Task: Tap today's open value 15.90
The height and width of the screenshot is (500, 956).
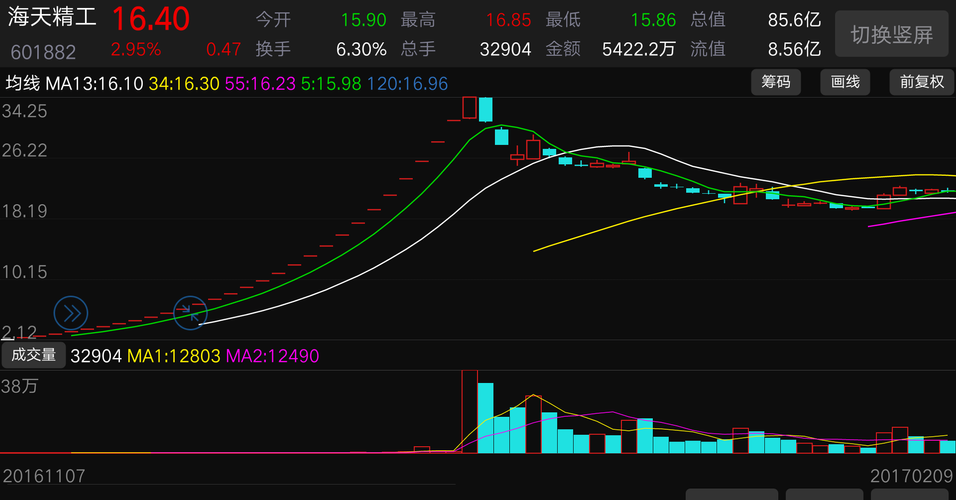Action: tap(363, 20)
